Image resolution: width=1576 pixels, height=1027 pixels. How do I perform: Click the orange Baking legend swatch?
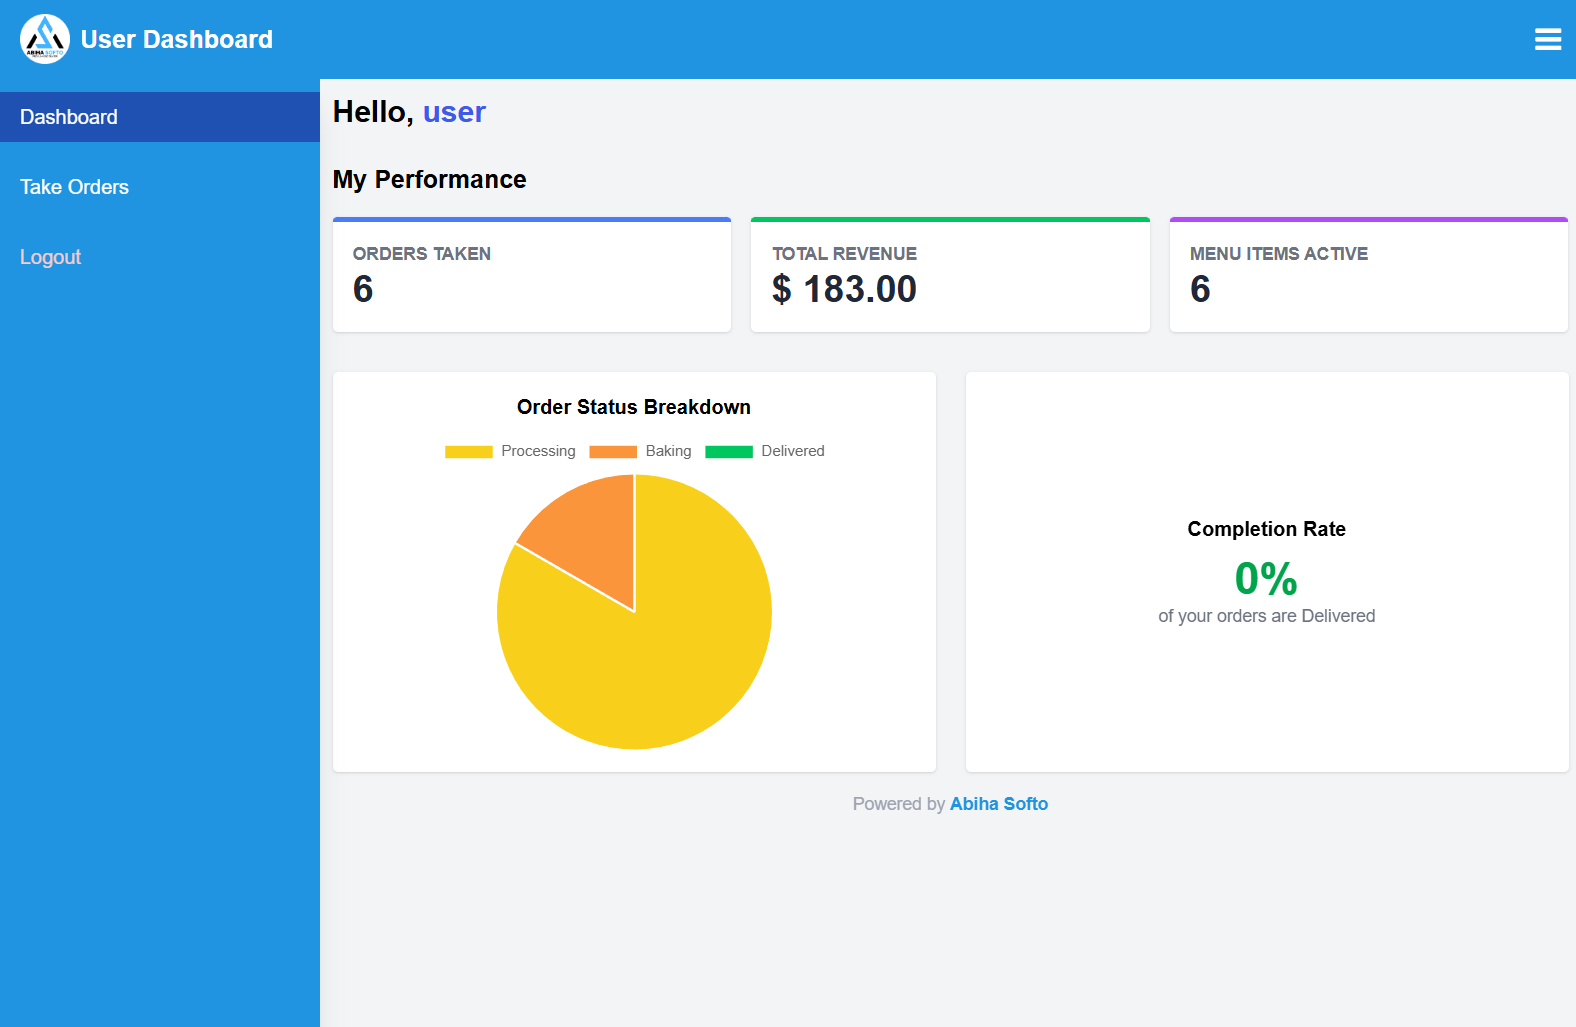613,452
